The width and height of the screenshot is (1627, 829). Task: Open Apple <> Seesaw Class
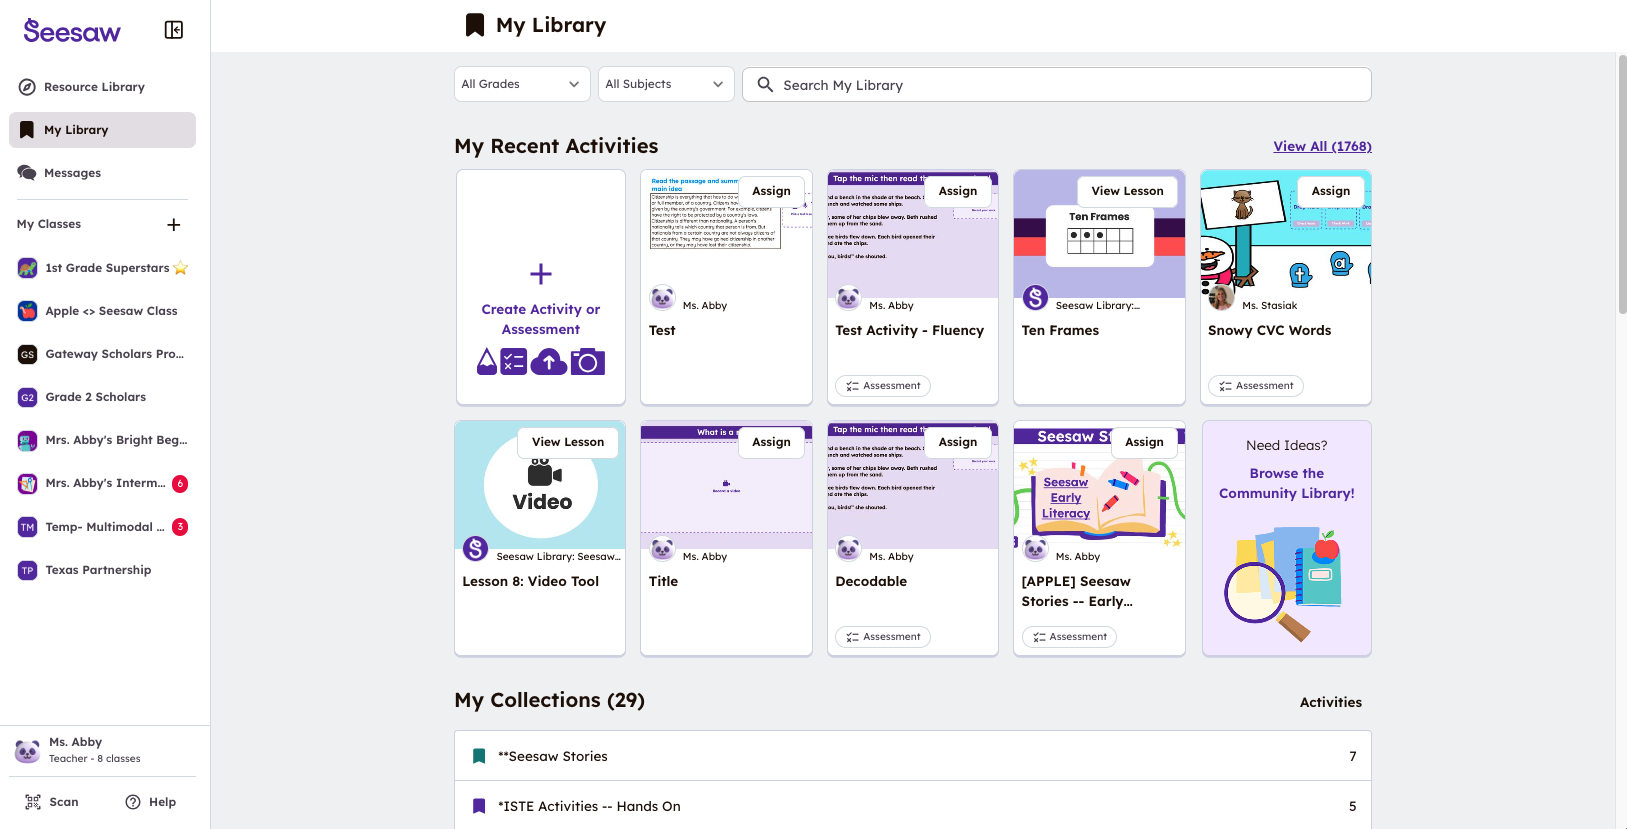coord(102,311)
